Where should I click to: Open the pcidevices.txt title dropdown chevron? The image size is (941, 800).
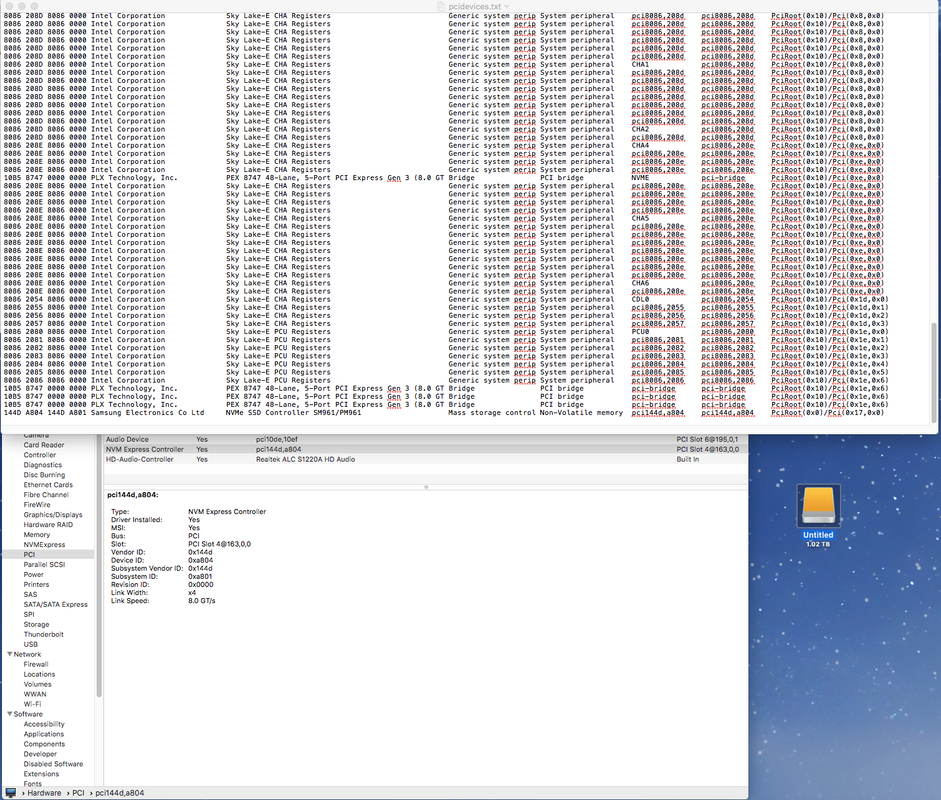point(507,6)
